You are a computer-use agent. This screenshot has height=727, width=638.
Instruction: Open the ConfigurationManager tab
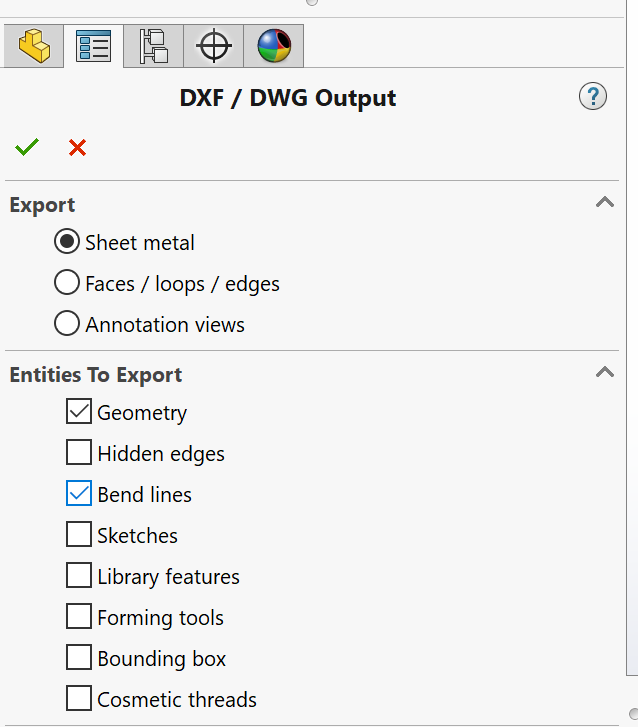153,46
